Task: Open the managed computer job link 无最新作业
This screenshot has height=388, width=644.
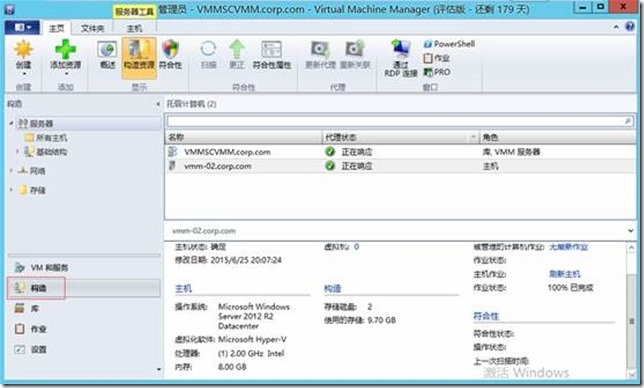Action: click(x=569, y=247)
